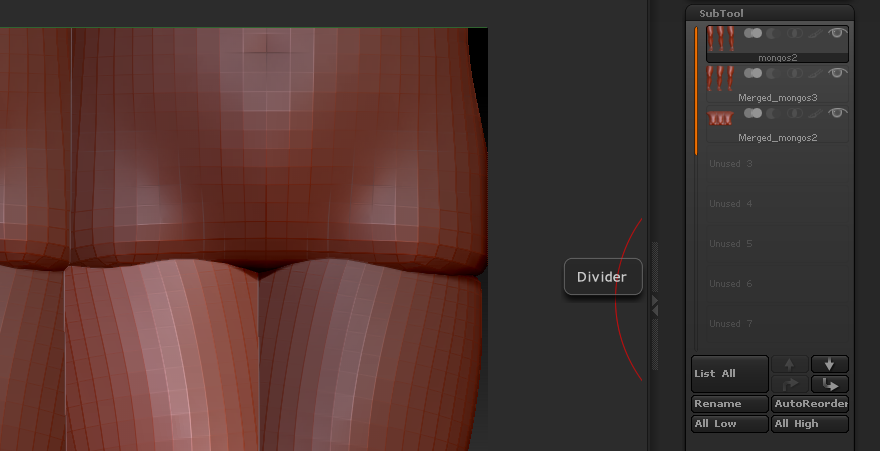Click the AutoReorder button
The image size is (880, 451).
810,404
